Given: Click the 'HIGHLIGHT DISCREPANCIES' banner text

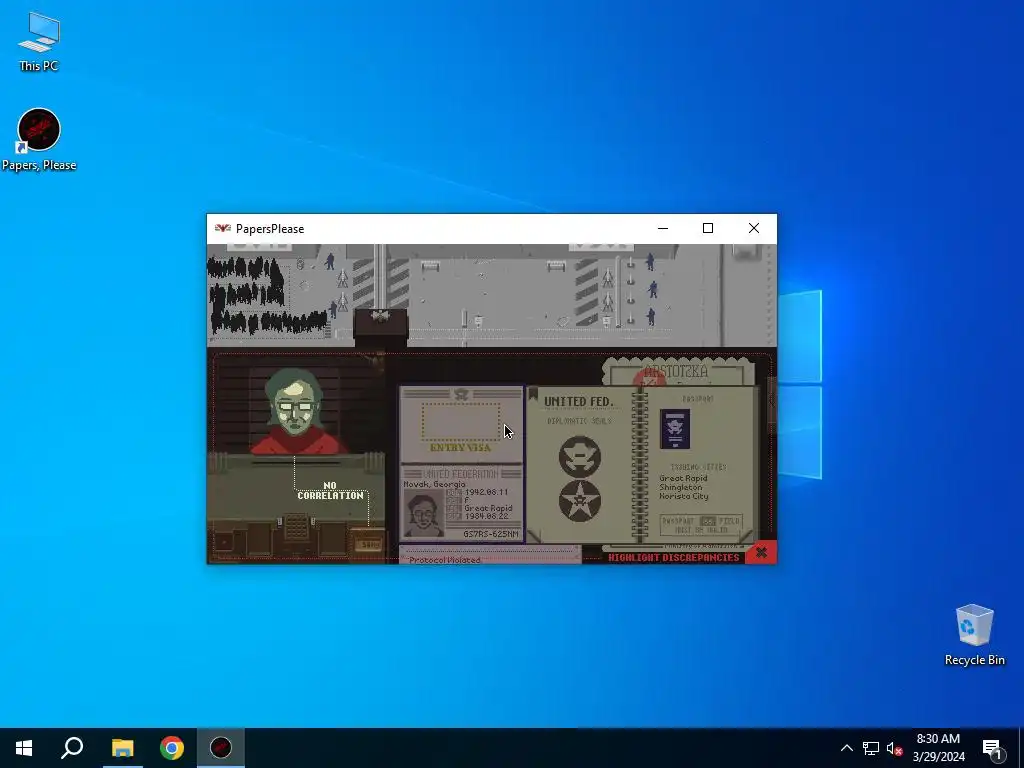Looking at the screenshot, I should tap(673, 557).
